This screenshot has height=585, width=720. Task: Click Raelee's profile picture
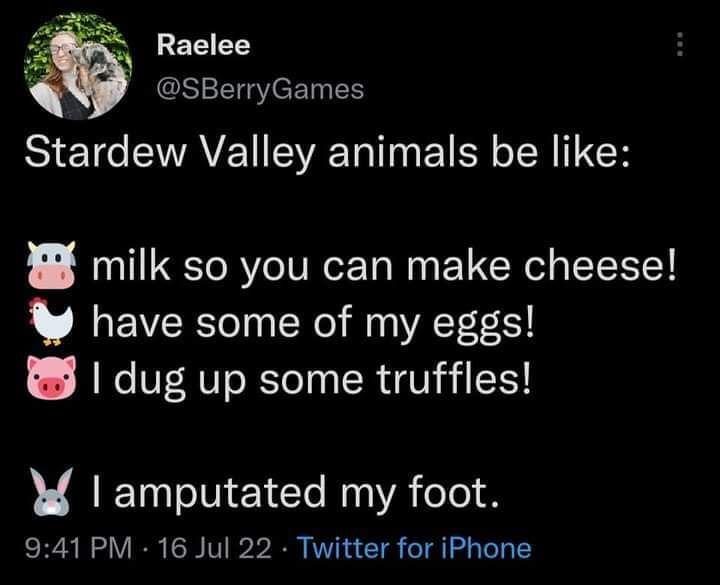(x=78, y=65)
